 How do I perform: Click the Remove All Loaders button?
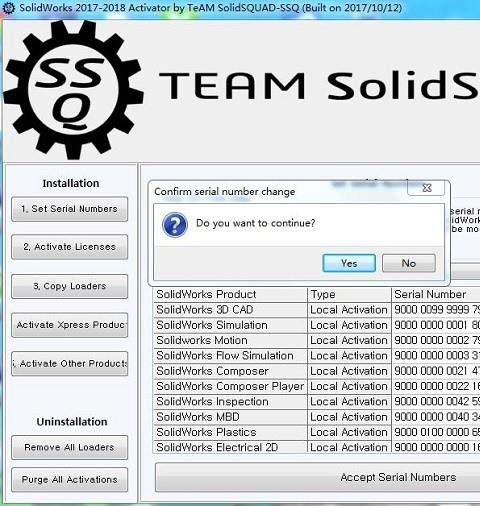69,447
